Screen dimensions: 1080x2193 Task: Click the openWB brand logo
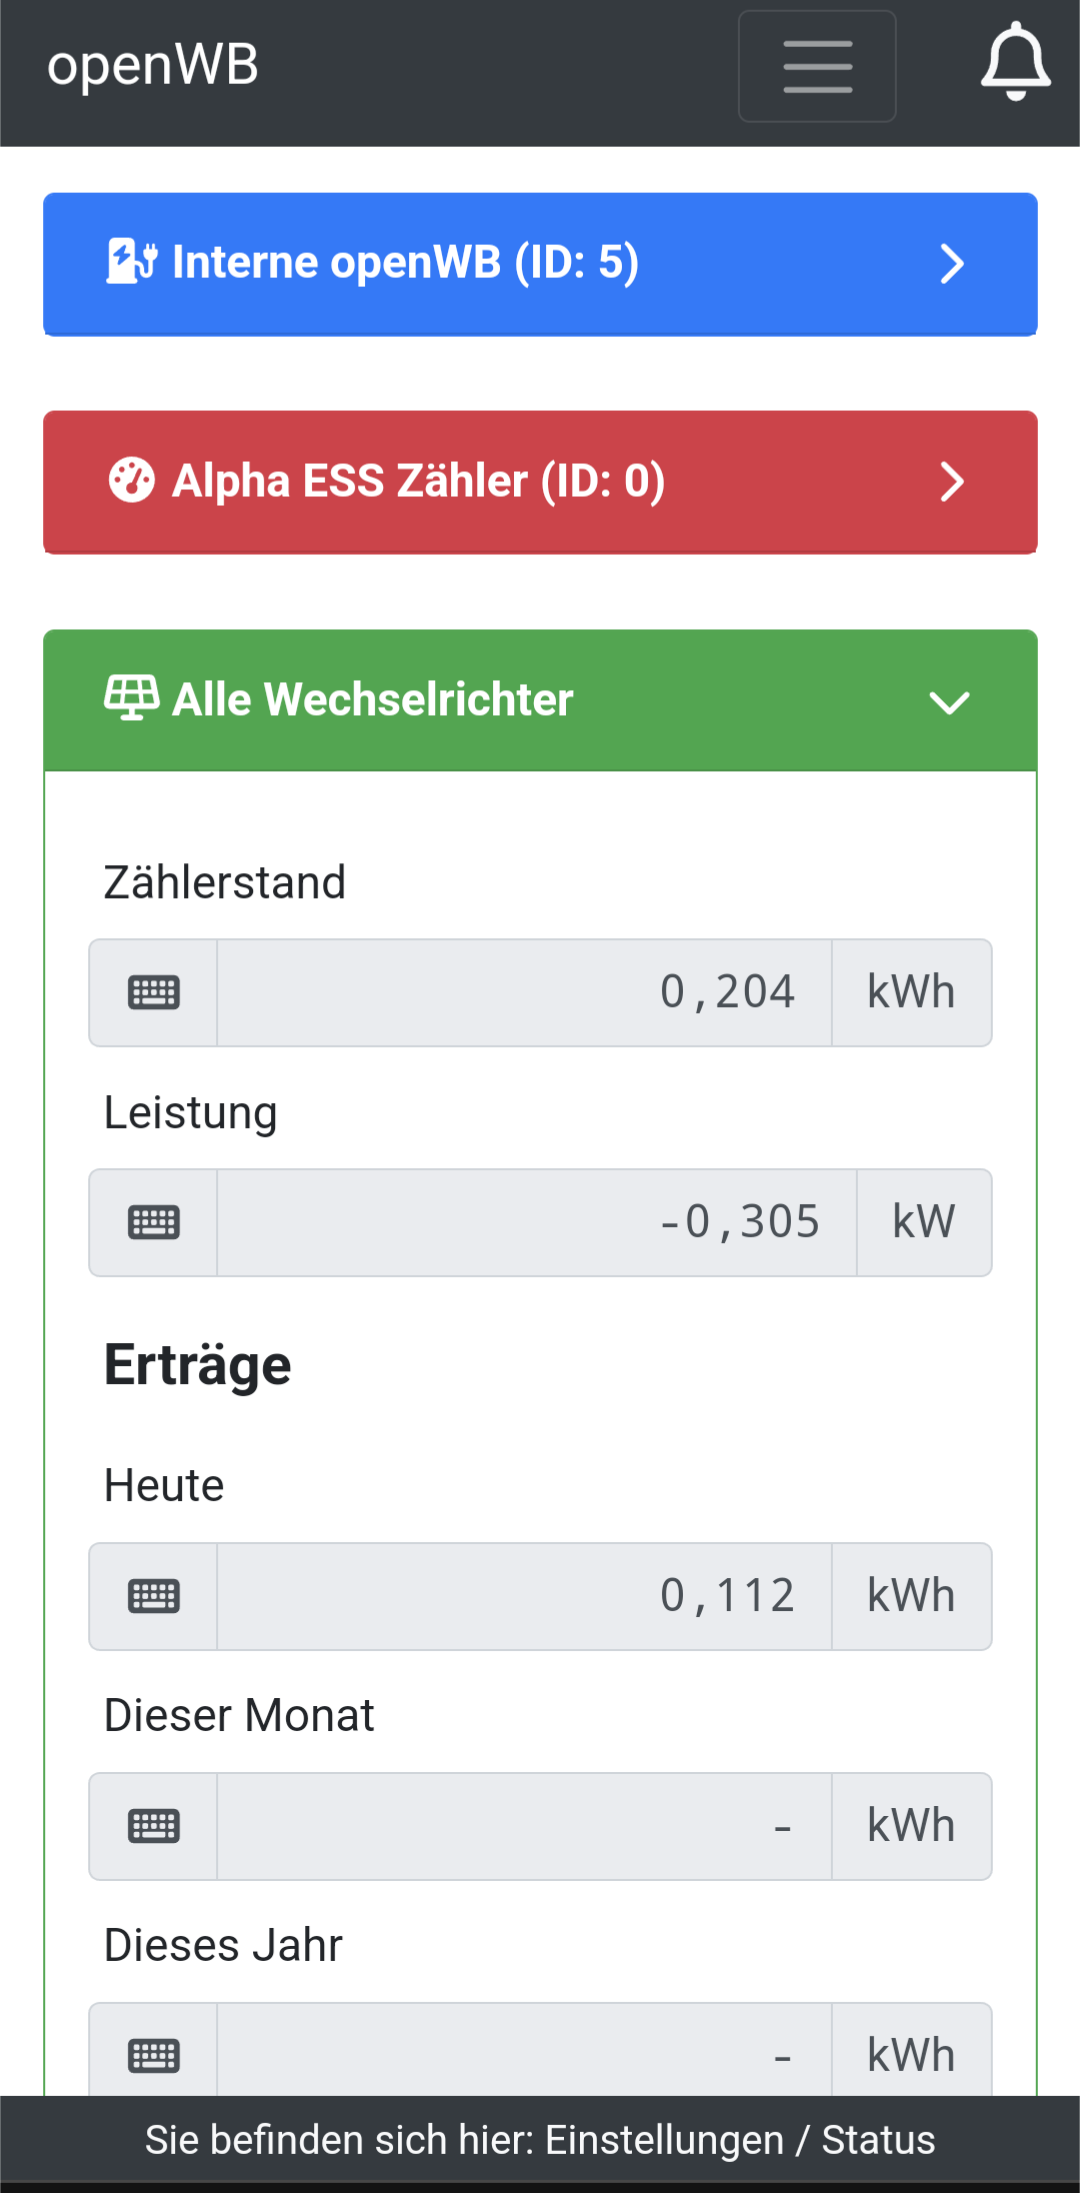pos(153,65)
